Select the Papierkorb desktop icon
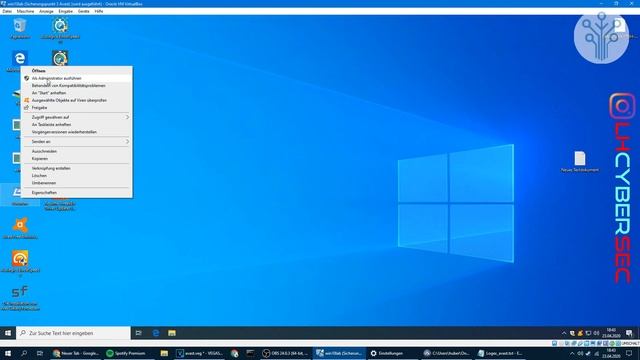 pos(20,29)
